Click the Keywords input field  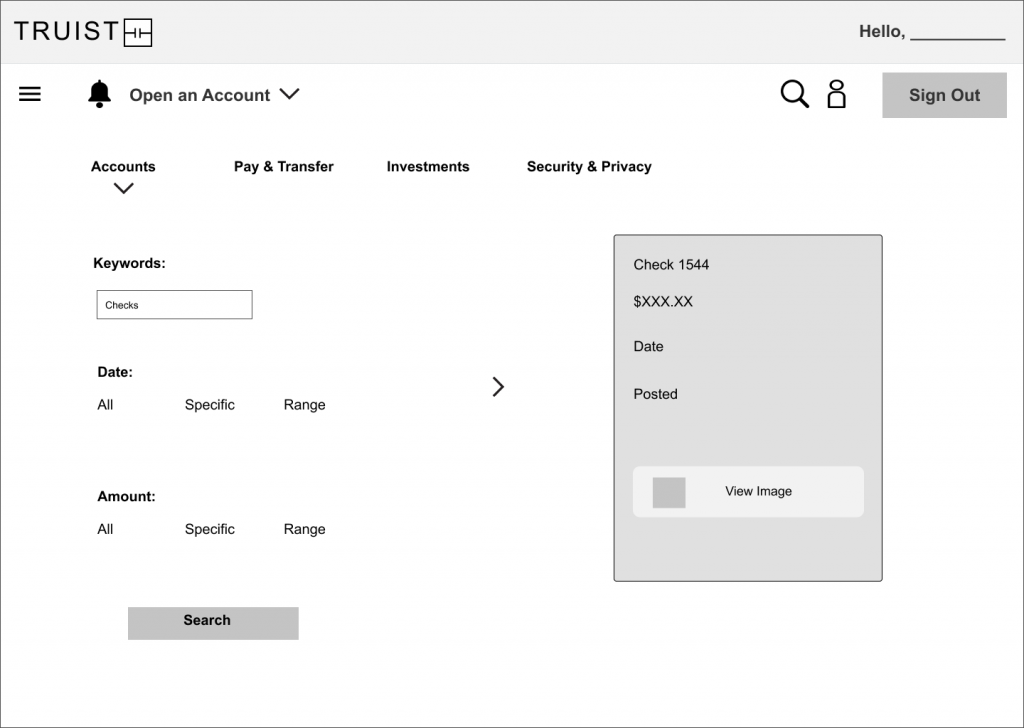(x=174, y=305)
